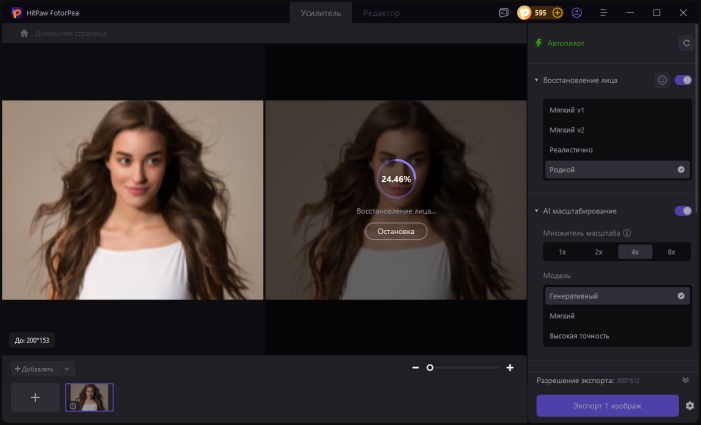Image resolution: width=701 pixels, height=425 pixels.
Task: Click the zoom slider handle
Action: 430,368
